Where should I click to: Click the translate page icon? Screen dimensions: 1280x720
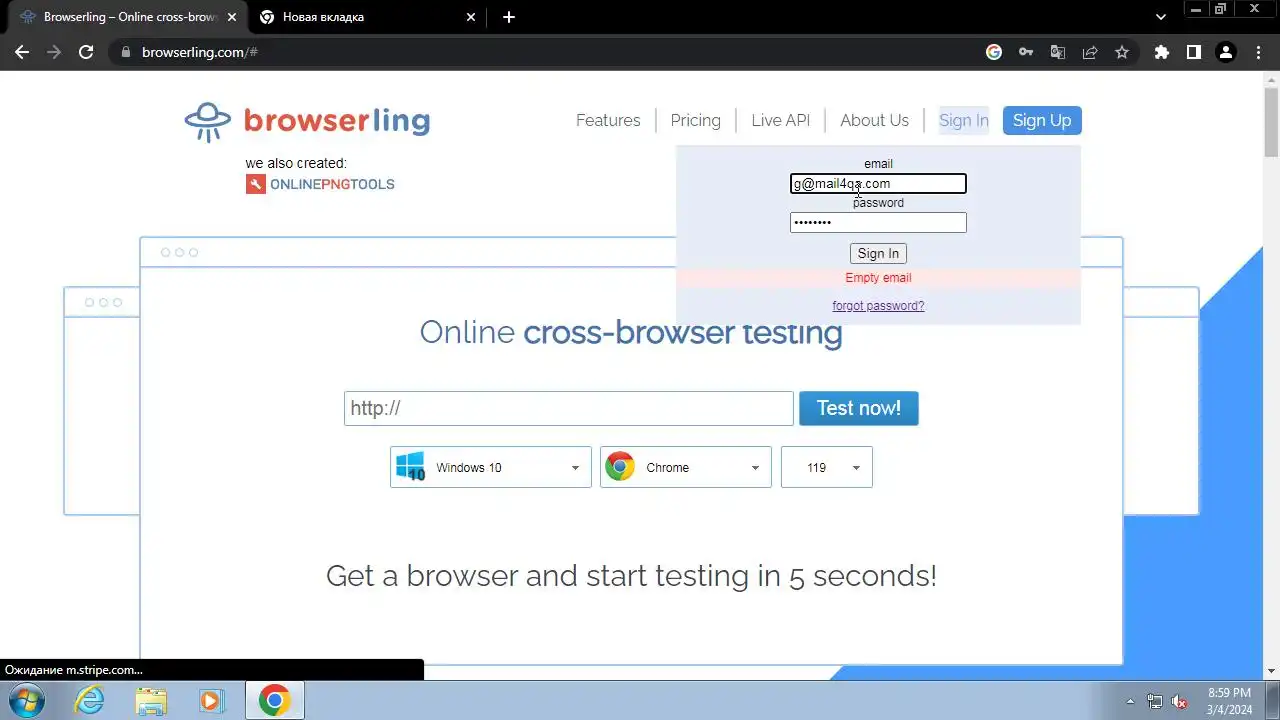(x=1058, y=52)
